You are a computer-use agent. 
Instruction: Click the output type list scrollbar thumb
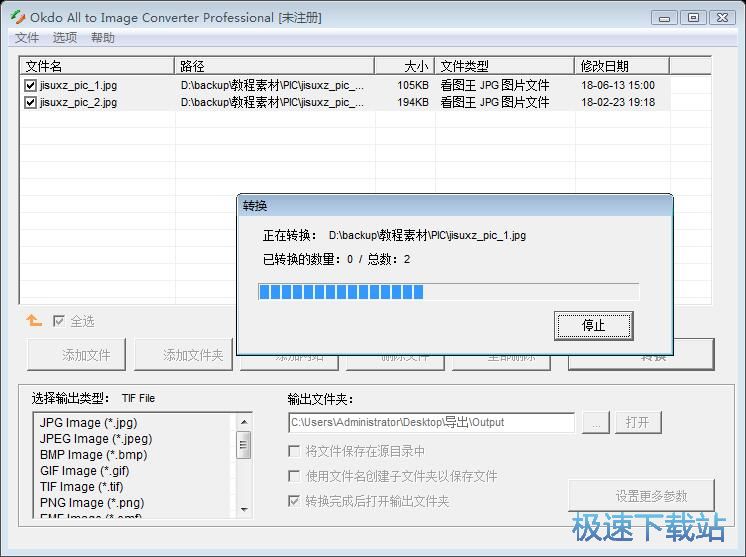pos(244,445)
